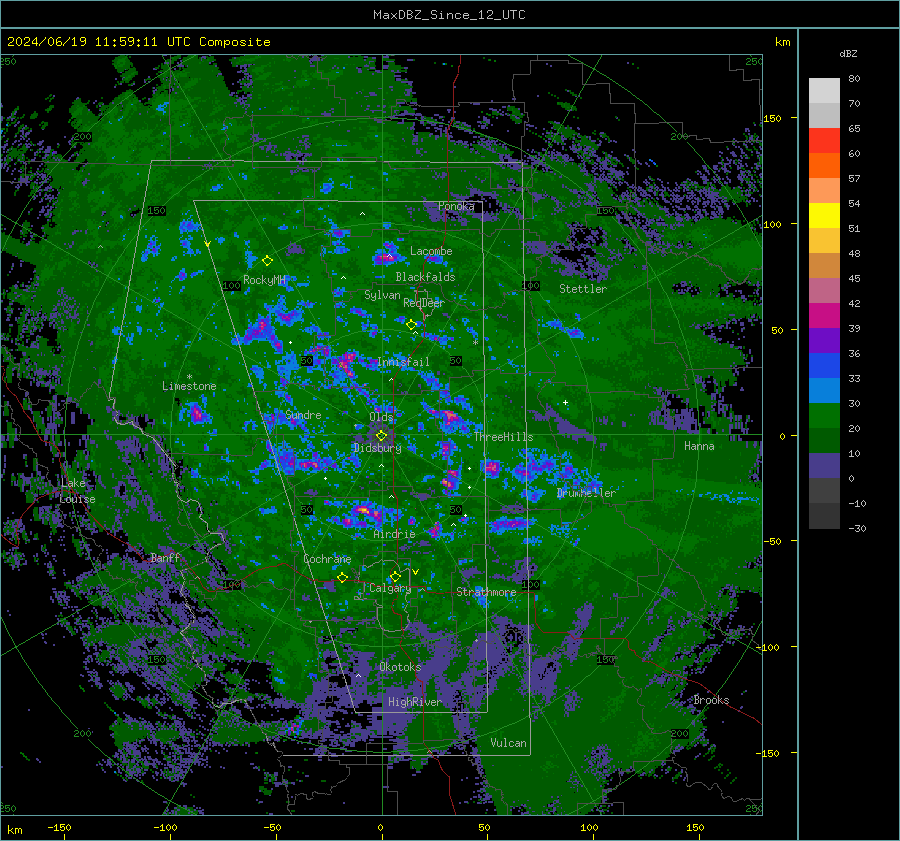Pick the light green 20-30 dBZ legend swatch

tap(824, 416)
